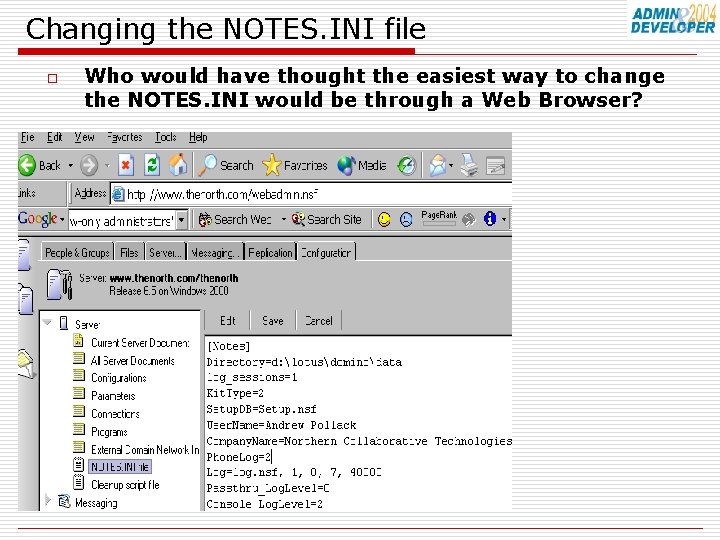Expand the Messaging tree node
This screenshot has height=540, width=720.
click(x=48, y=500)
